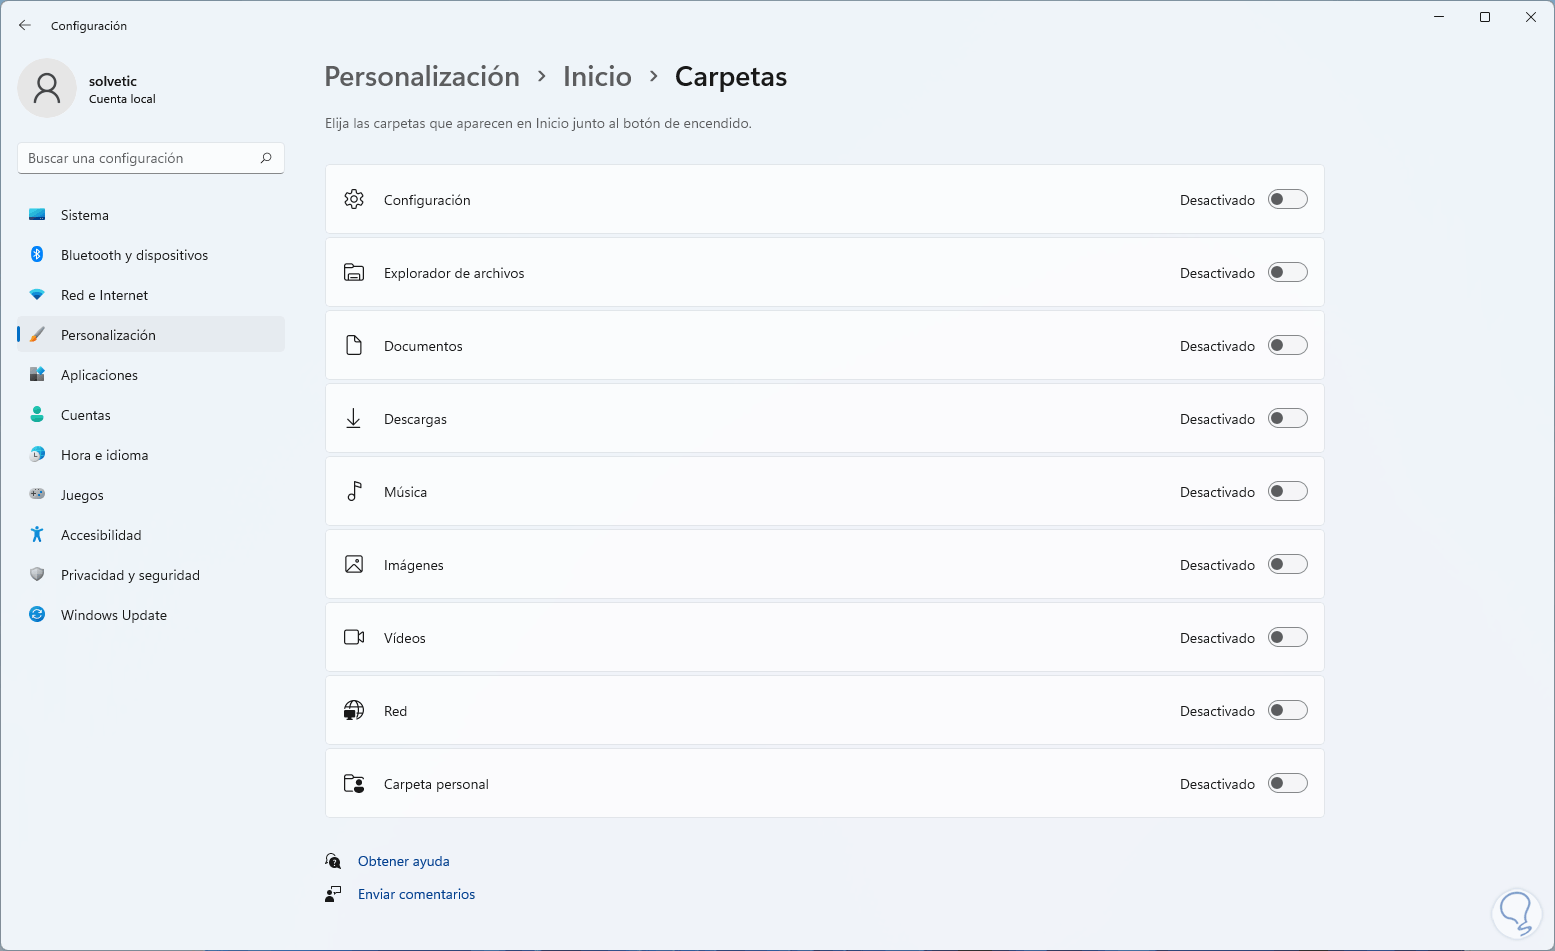Click the search magnifier icon

[x=266, y=158]
